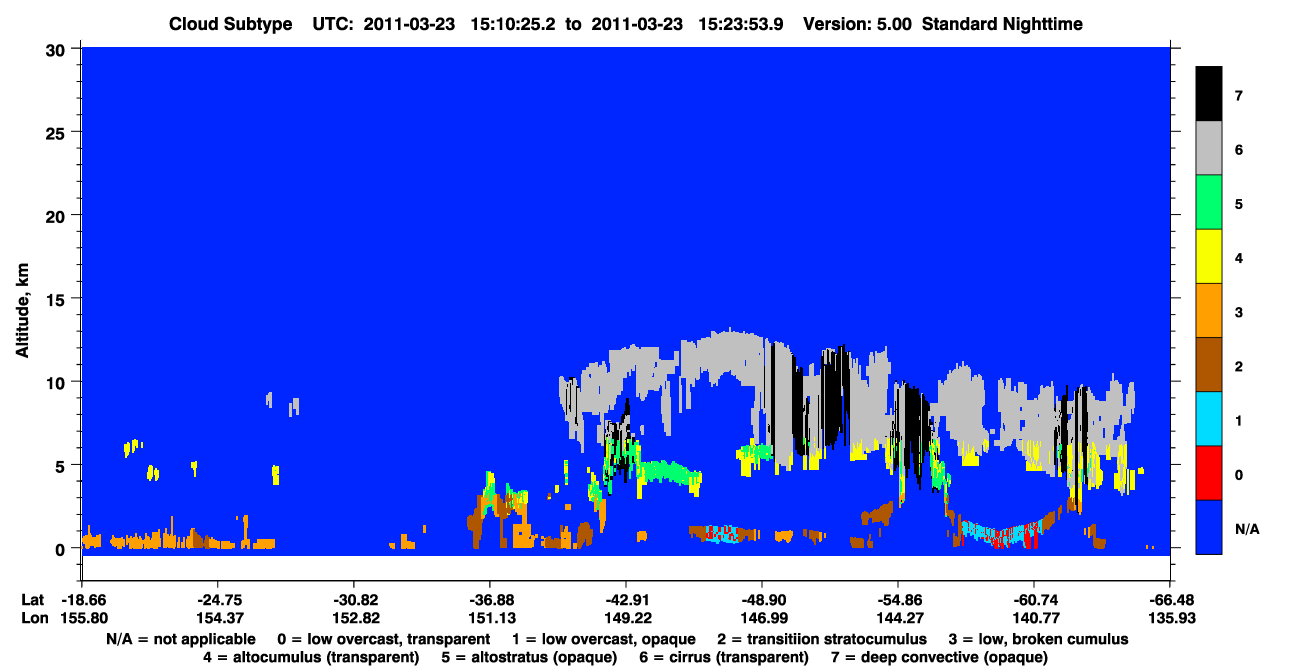
Task: Click legend text '0 = low overcast, transparent'
Action: point(383,638)
